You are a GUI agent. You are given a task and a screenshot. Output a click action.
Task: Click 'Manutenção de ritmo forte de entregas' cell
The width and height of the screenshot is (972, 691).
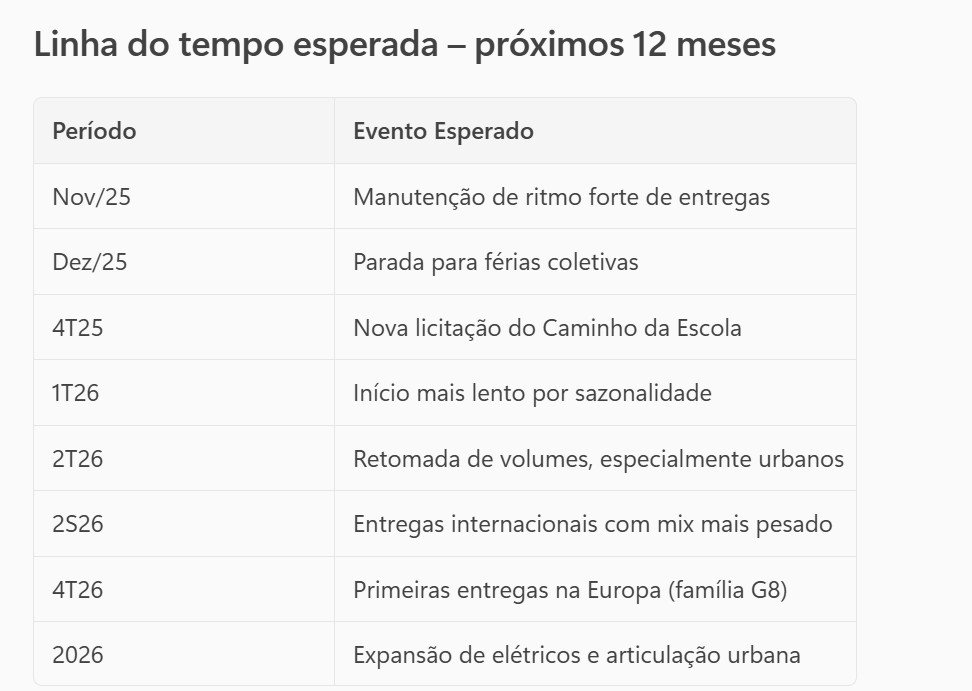[x=561, y=197]
